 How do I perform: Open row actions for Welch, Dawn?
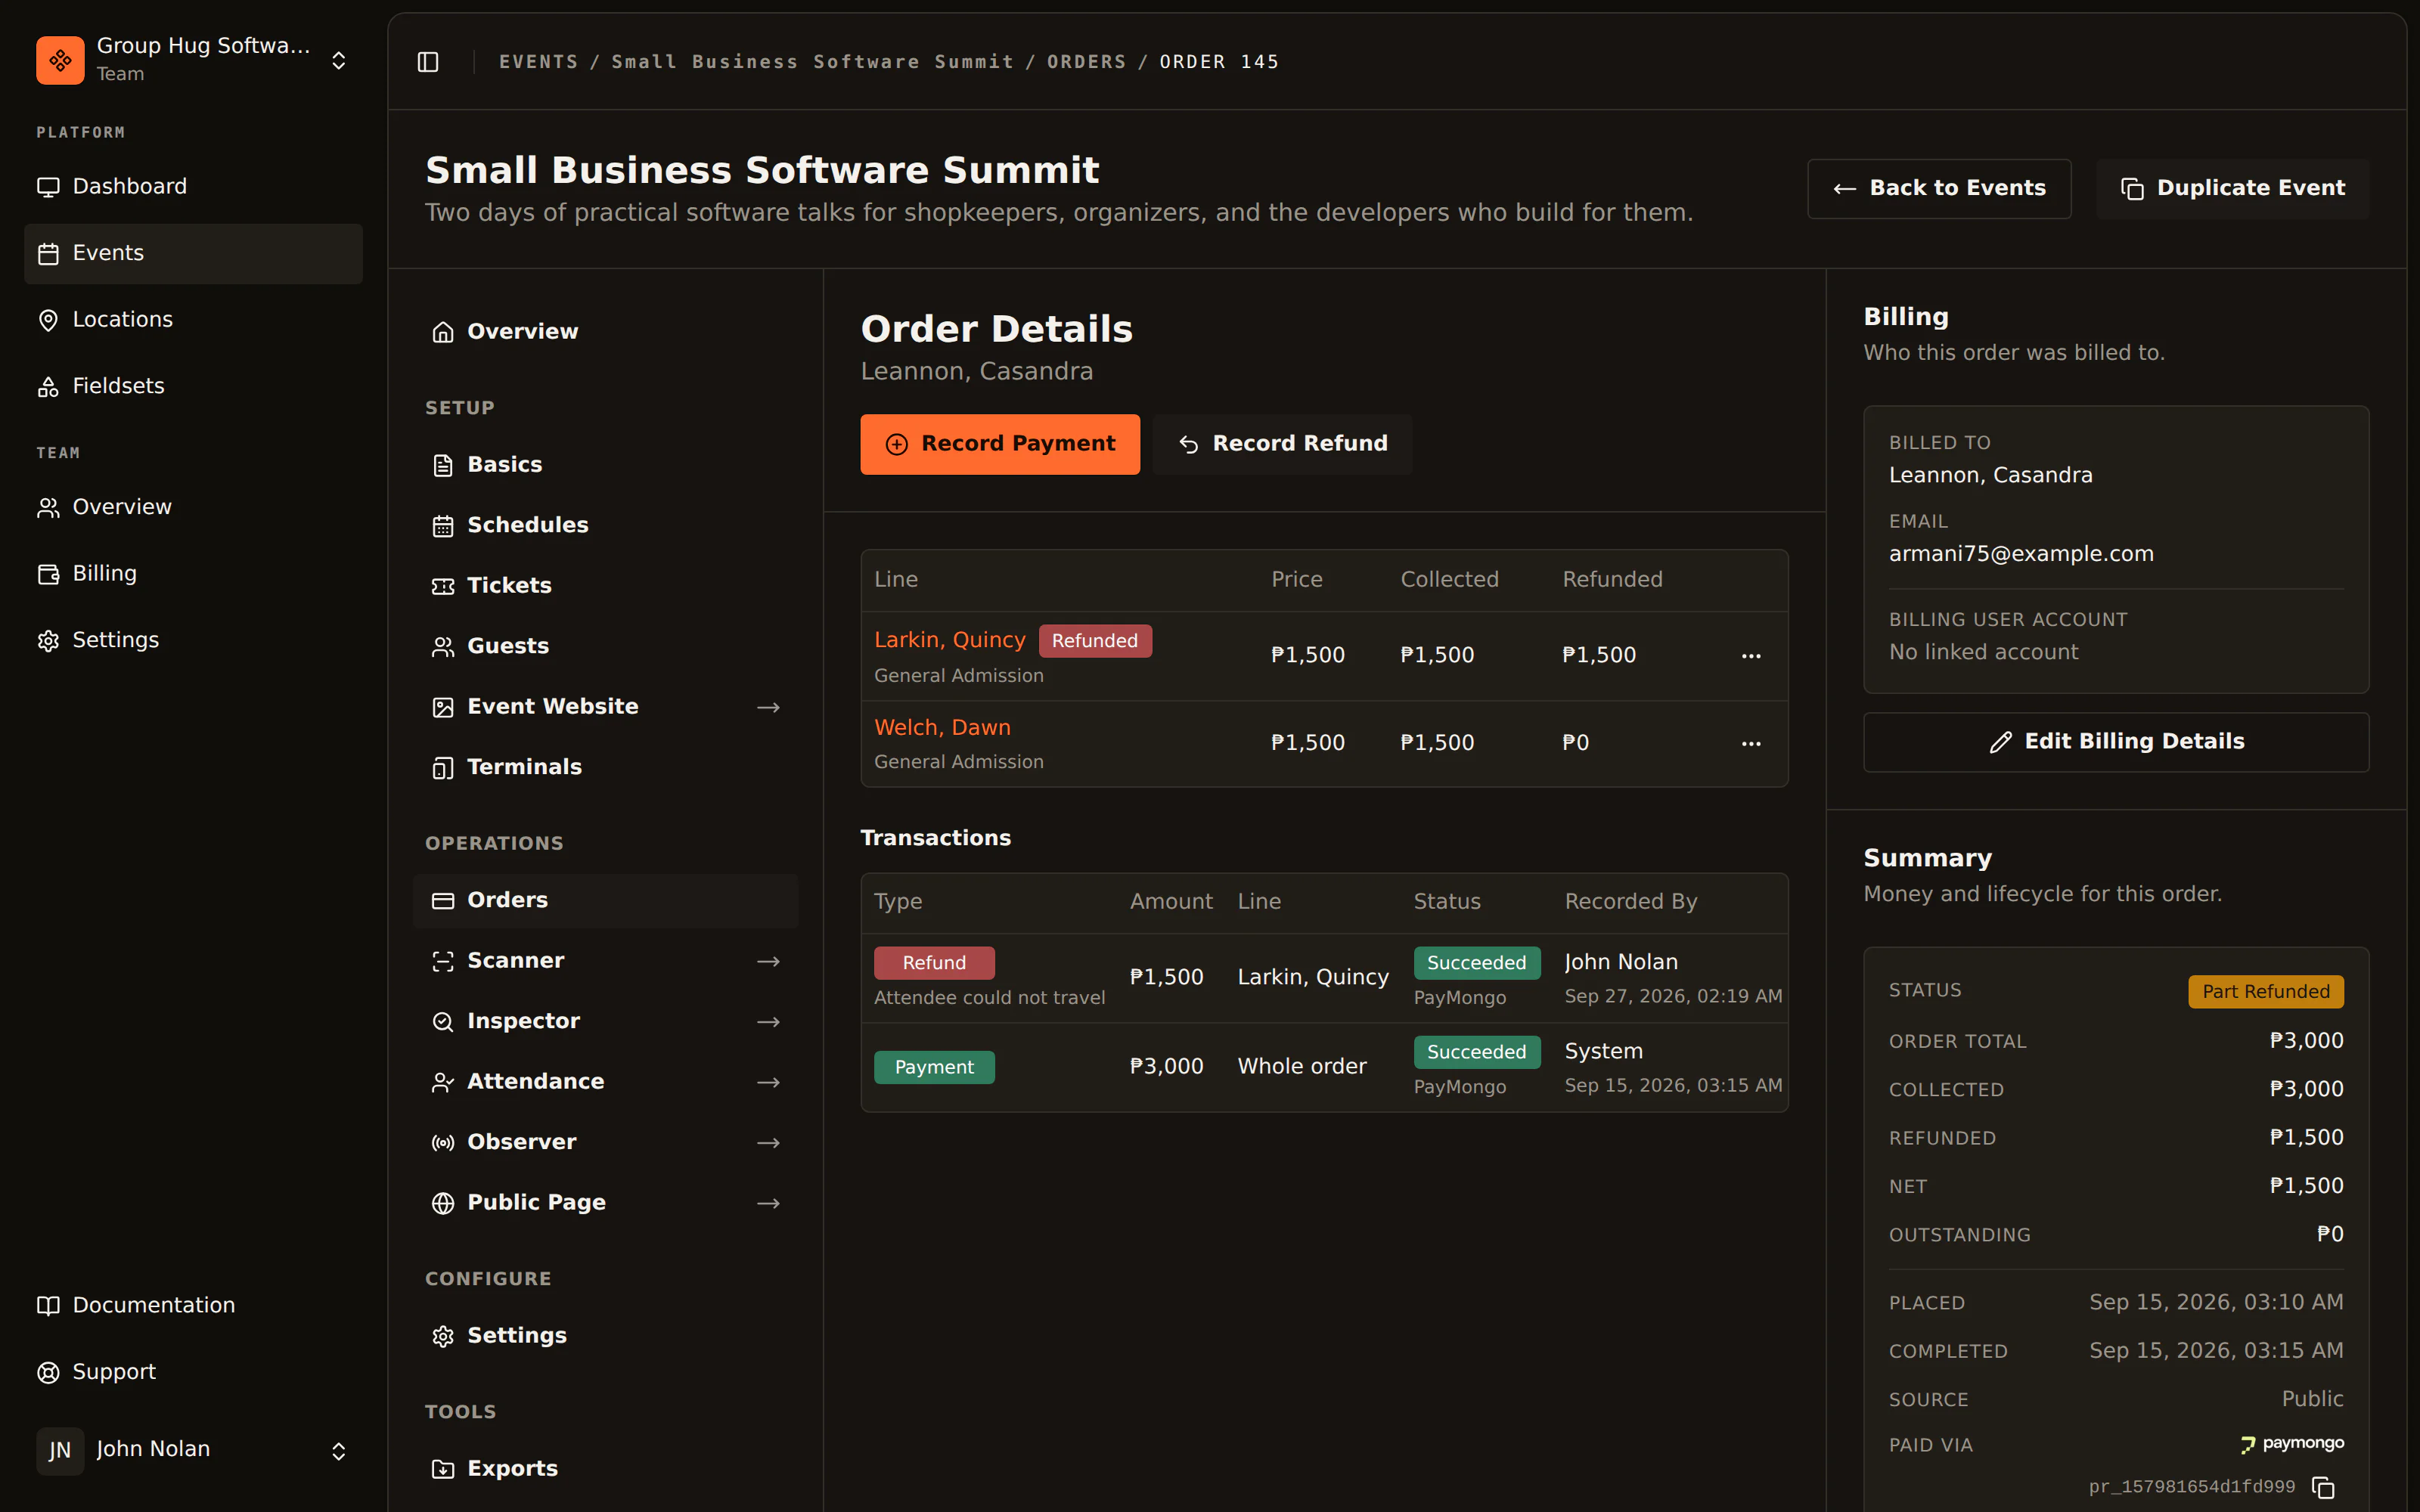tap(1751, 743)
